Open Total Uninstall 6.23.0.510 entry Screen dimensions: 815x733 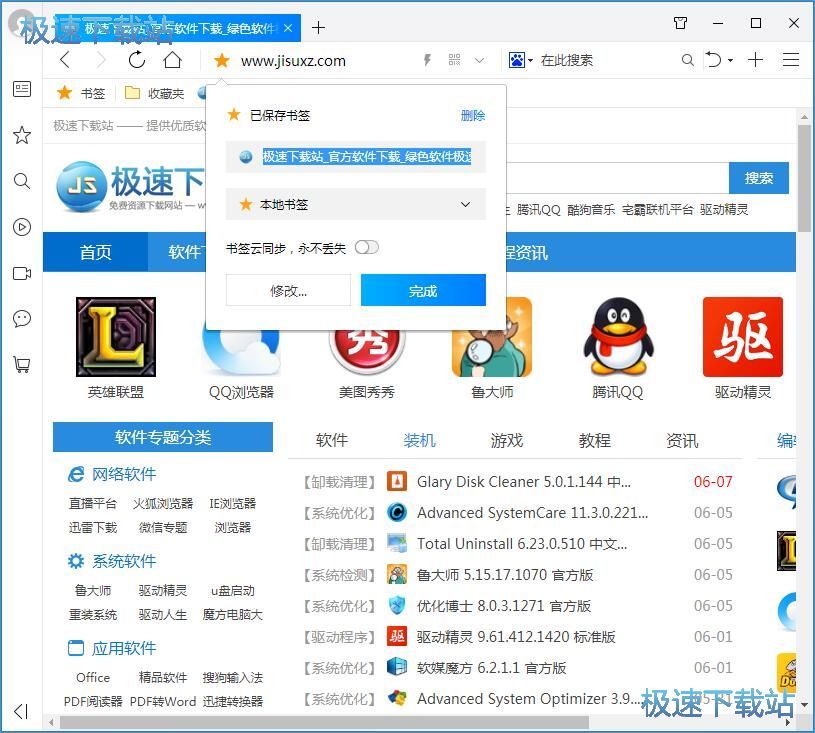[522, 544]
